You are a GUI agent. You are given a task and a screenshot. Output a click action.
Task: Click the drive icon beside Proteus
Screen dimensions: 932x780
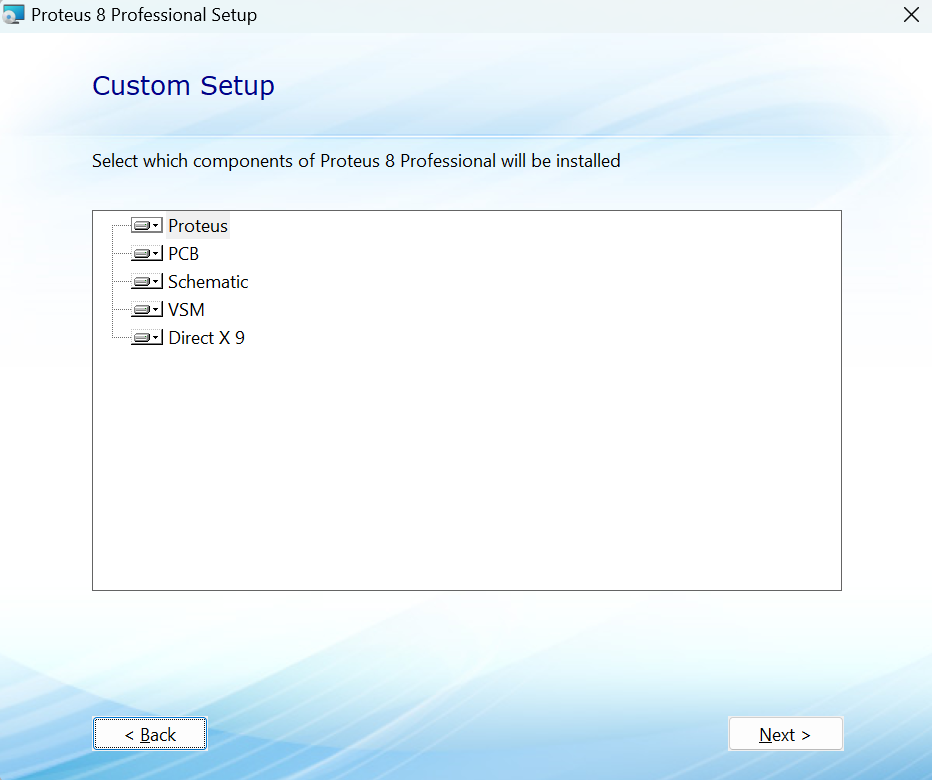pyautogui.click(x=141, y=226)
